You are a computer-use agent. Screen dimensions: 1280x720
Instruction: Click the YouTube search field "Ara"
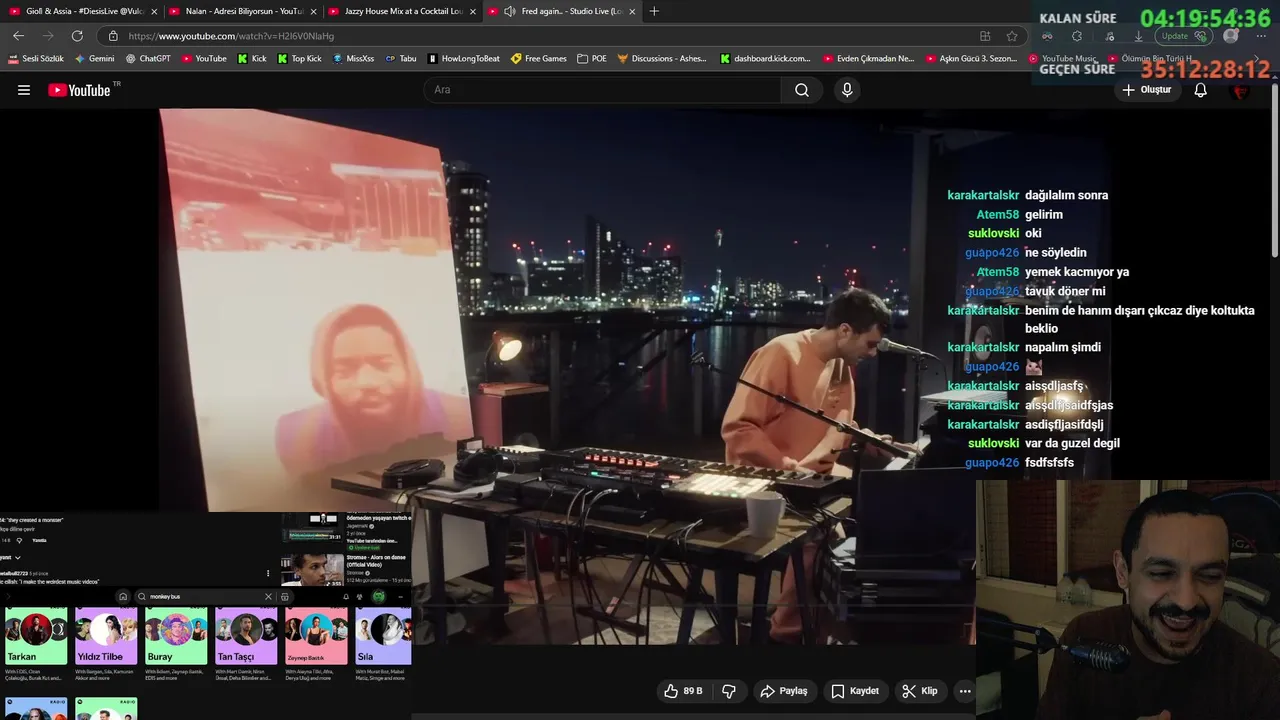[x=603, y=90]
